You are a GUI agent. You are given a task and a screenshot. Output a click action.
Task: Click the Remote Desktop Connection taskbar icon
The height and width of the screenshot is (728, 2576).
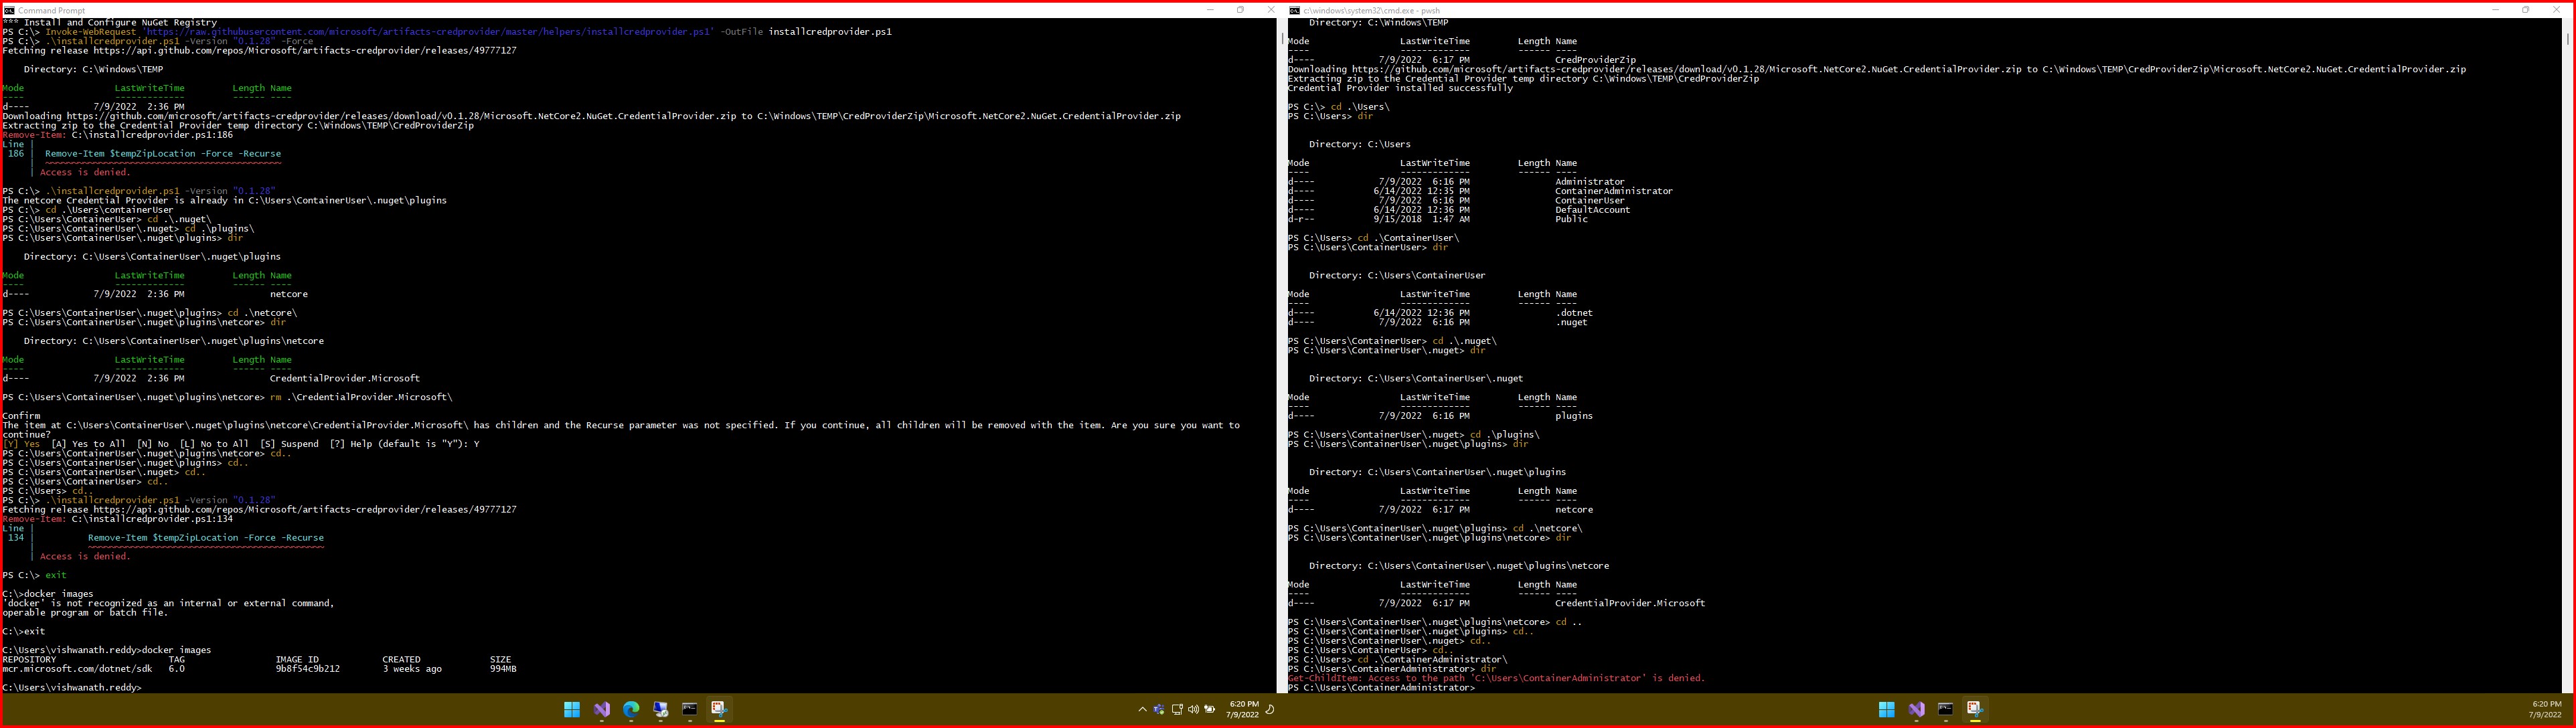click(660, 710)
